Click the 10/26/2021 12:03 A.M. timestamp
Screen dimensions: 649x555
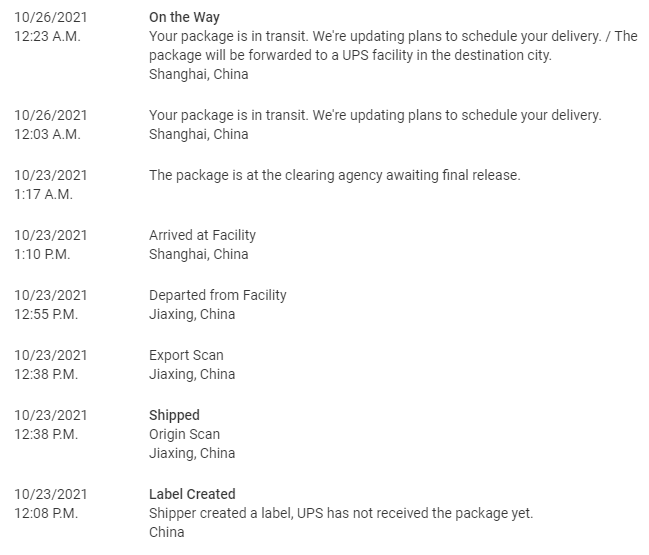point(50,125)
